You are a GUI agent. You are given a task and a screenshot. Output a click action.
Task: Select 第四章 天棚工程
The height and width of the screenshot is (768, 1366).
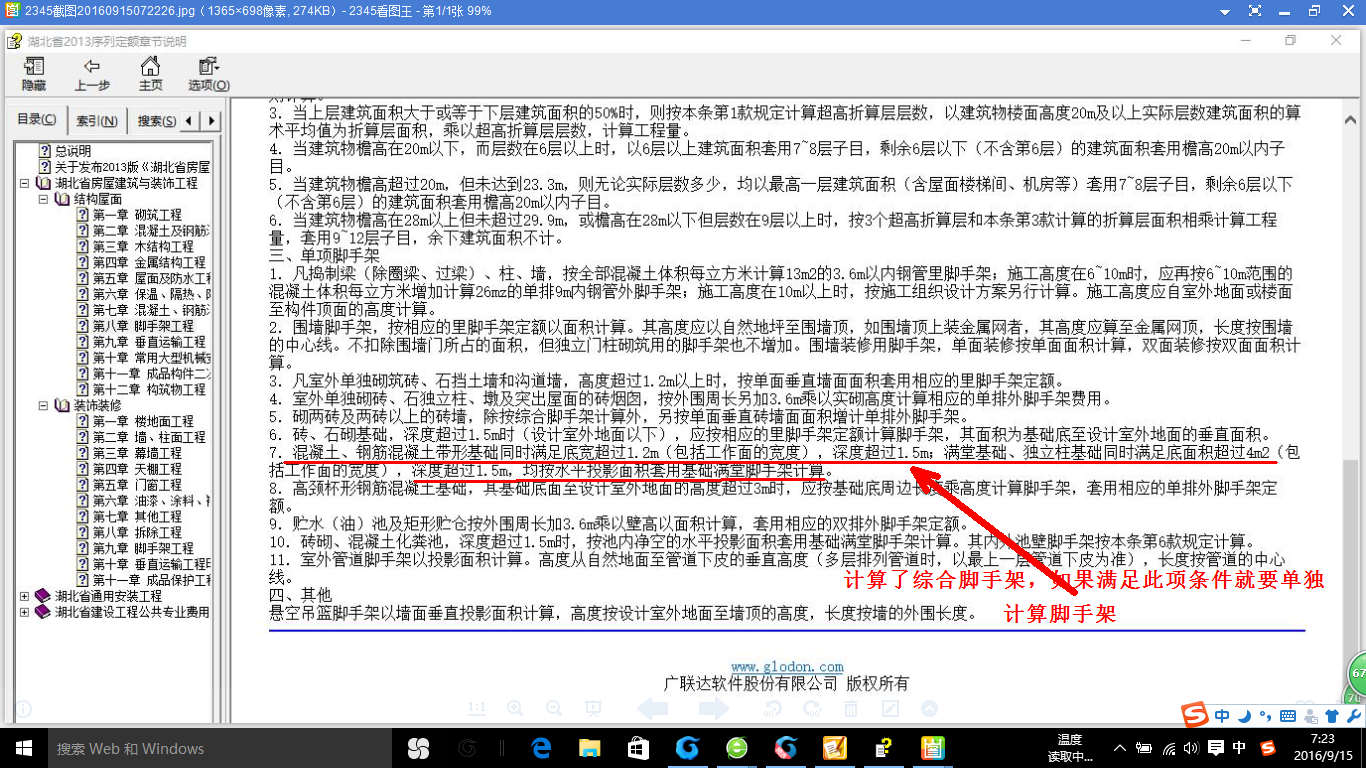(137, 469)
